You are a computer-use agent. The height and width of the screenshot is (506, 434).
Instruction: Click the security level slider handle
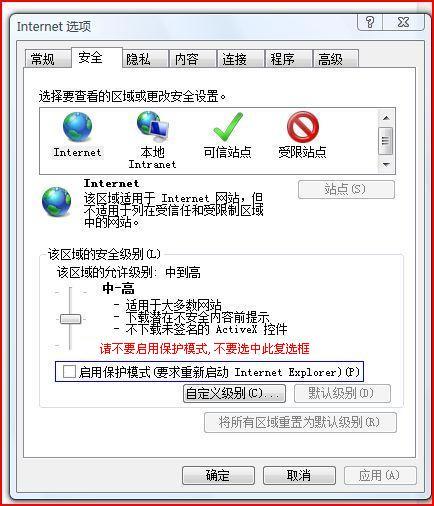tap(70, 319)
